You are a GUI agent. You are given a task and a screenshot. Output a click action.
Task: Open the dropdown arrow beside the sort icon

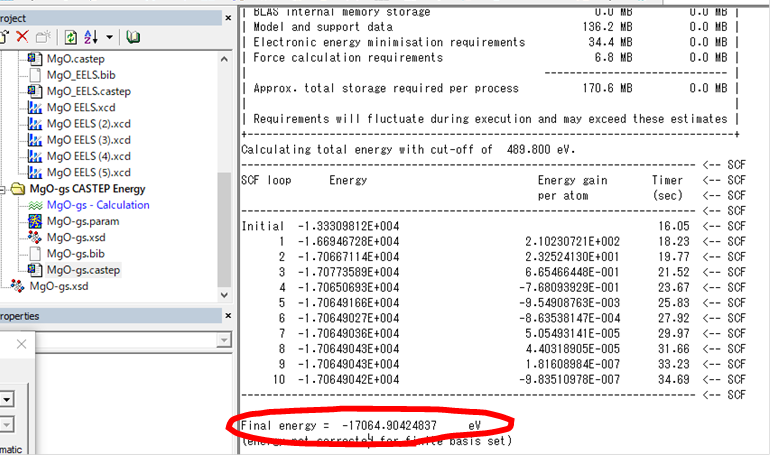click(x=110, y=37)
